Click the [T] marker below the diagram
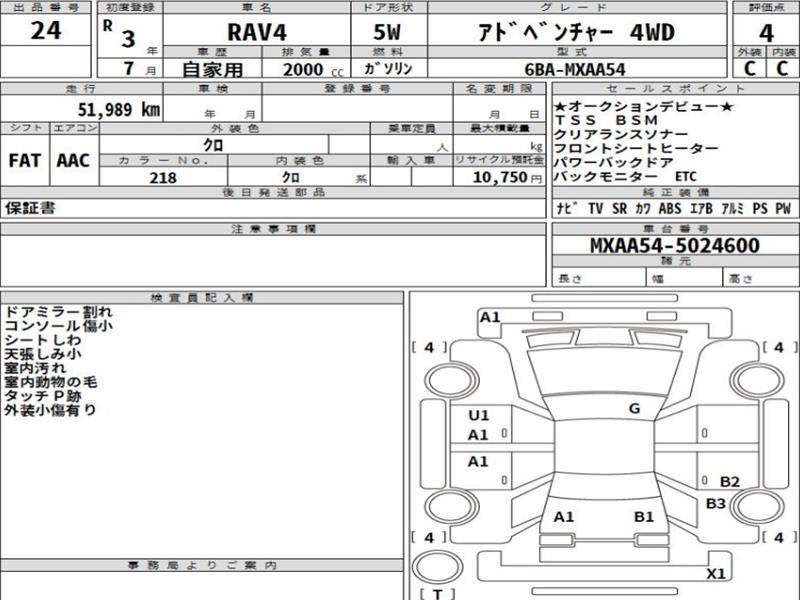800x600 pixels. tap(436, 594)
